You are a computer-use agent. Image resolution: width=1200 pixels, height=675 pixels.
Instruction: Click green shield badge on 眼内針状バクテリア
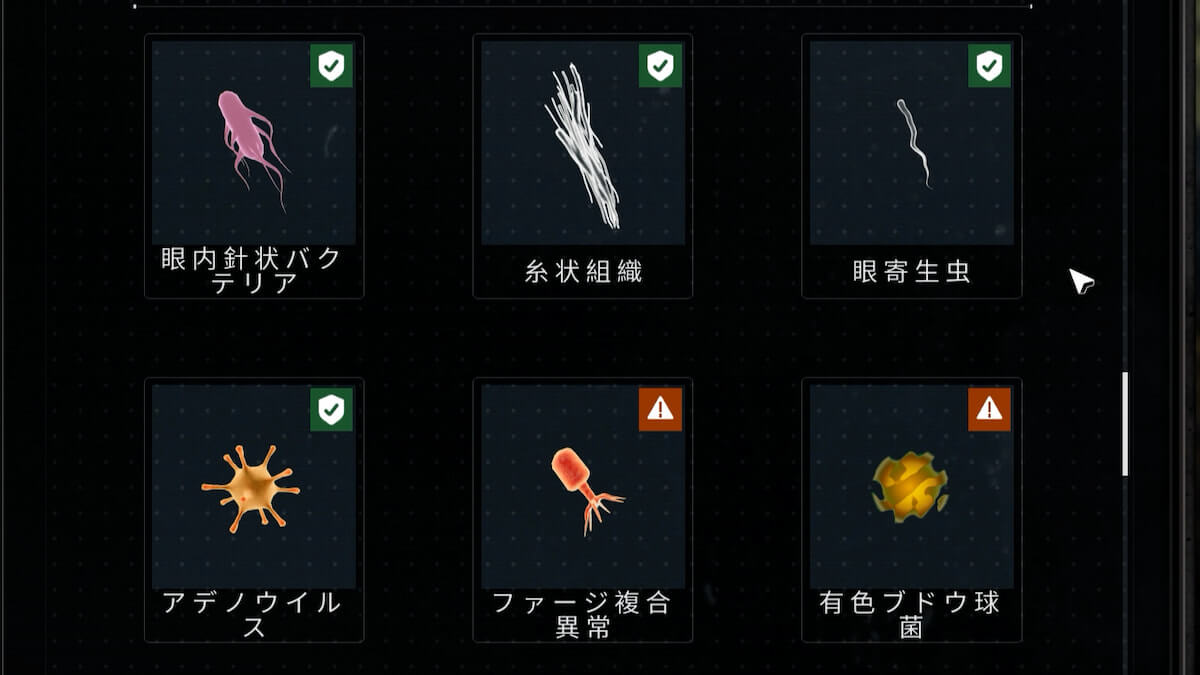(x=331, y=66)
